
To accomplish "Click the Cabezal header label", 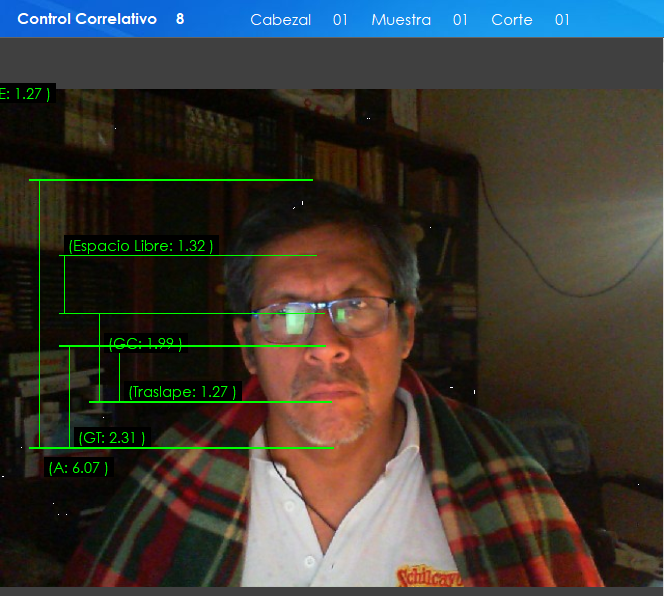I will (280, 20).
